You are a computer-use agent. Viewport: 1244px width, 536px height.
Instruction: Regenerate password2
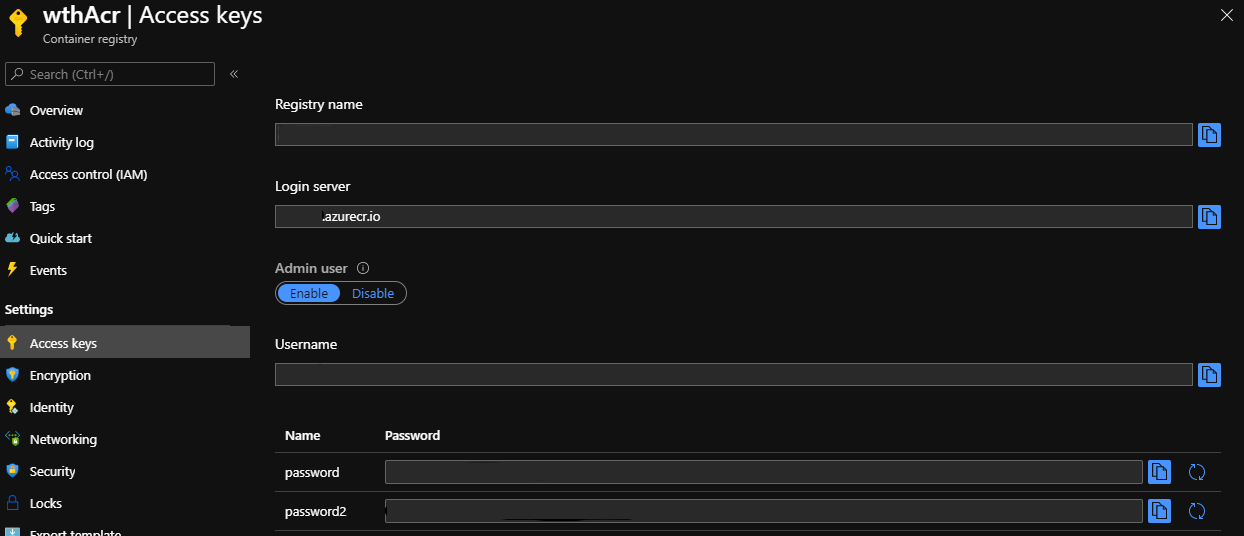[x=1196, y=511]
